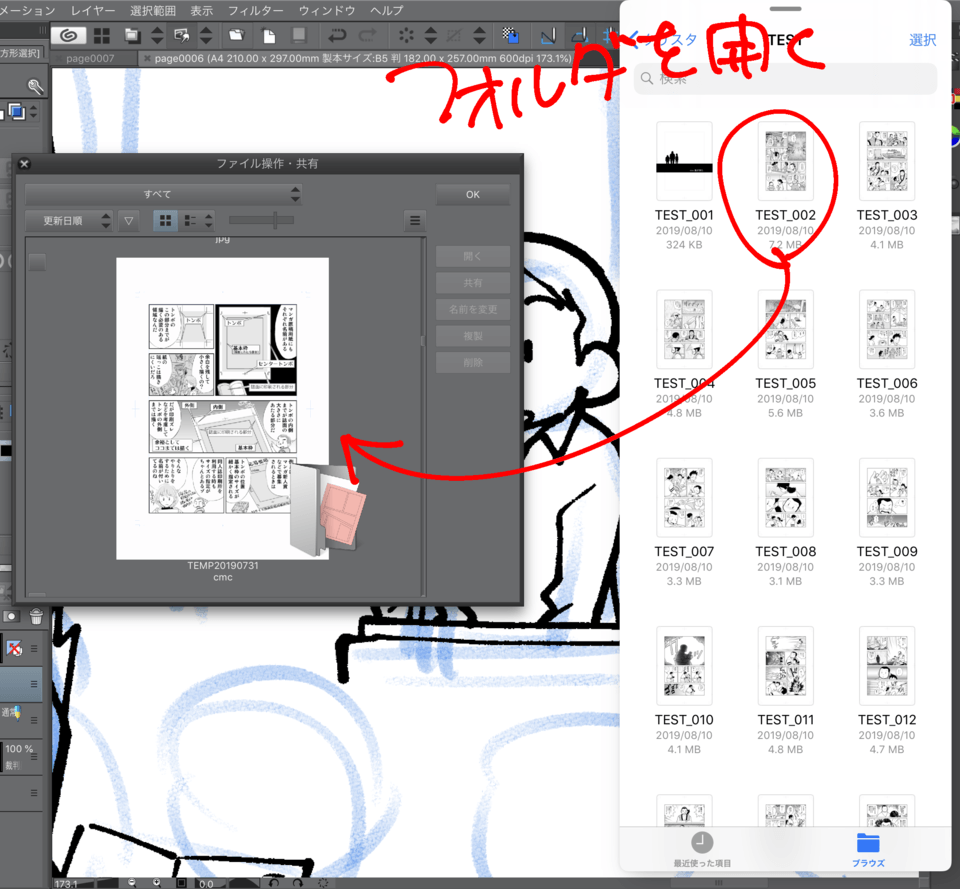Tick the checkbox beside the TEMP20190731 thumbnail
The height and width of the screenshot is (889, 960).
tap(37, 262)
